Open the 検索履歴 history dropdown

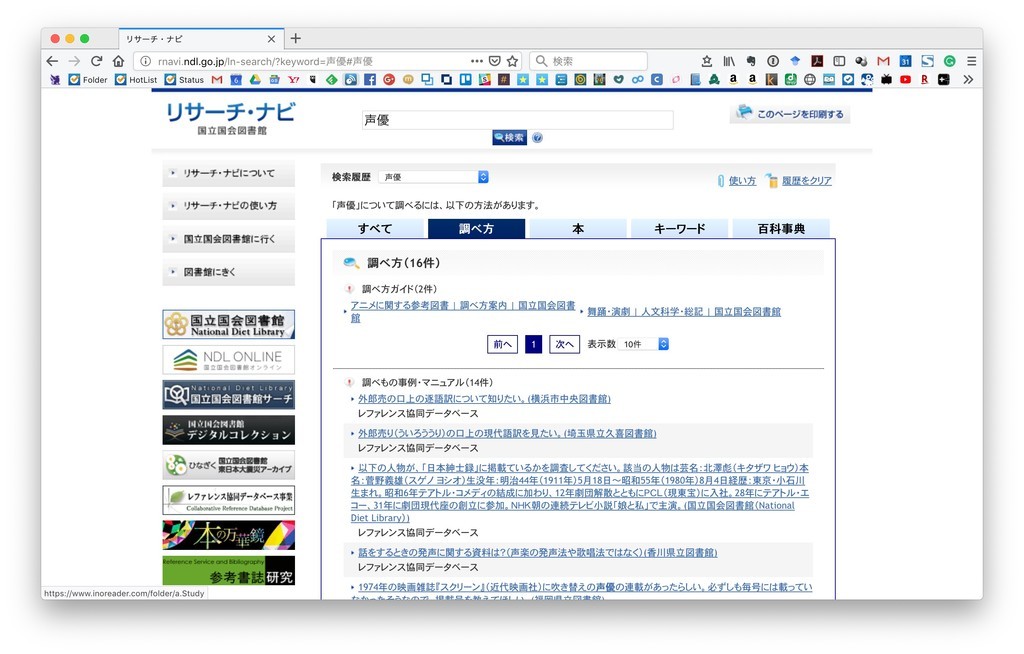pyautogui.click(x=434, y=177)
